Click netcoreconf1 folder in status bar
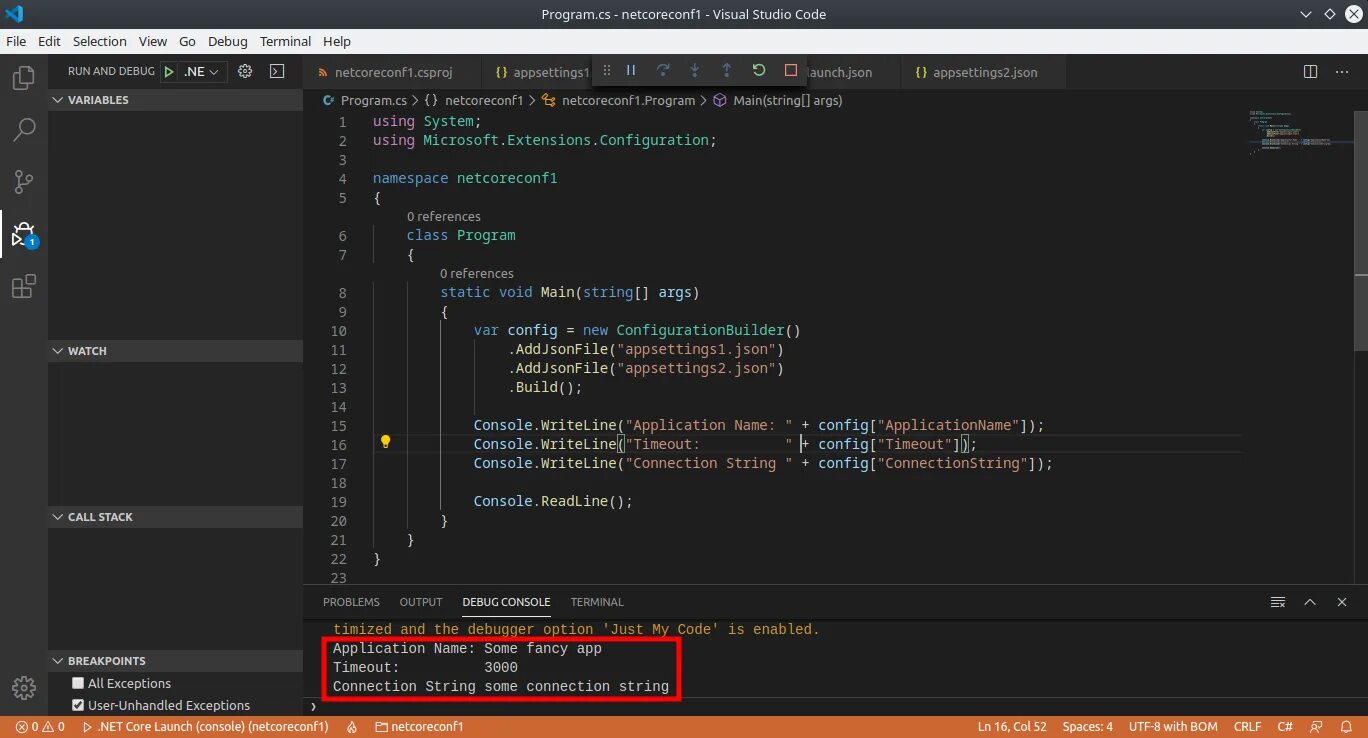This screenshot has height=738, width=1368. tap(419, 727)
